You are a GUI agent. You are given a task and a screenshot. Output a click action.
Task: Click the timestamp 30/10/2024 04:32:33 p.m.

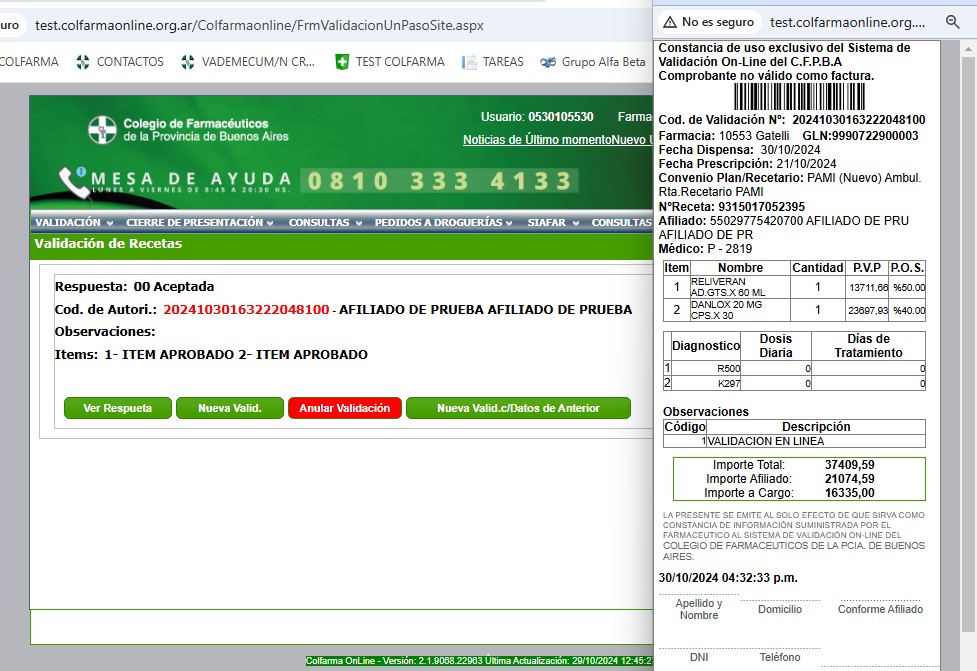pos(728,578)
